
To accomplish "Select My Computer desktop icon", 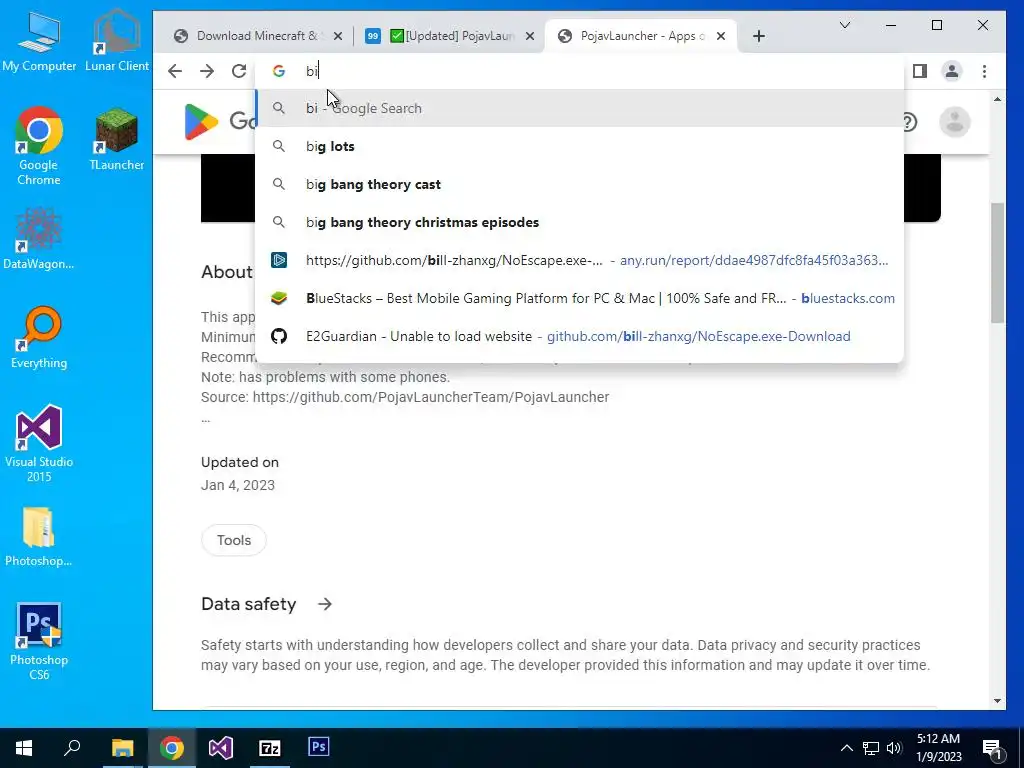I will (x=39, y=40).
